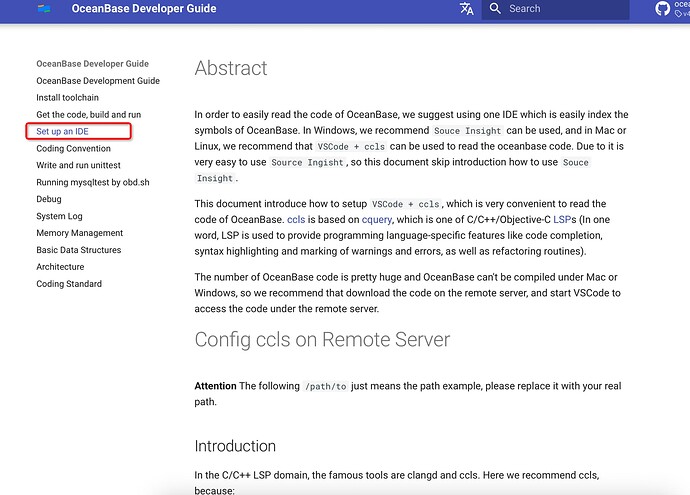Open Install toolchain page
This screenshot has height=495, width=690.
pos(67,98)
